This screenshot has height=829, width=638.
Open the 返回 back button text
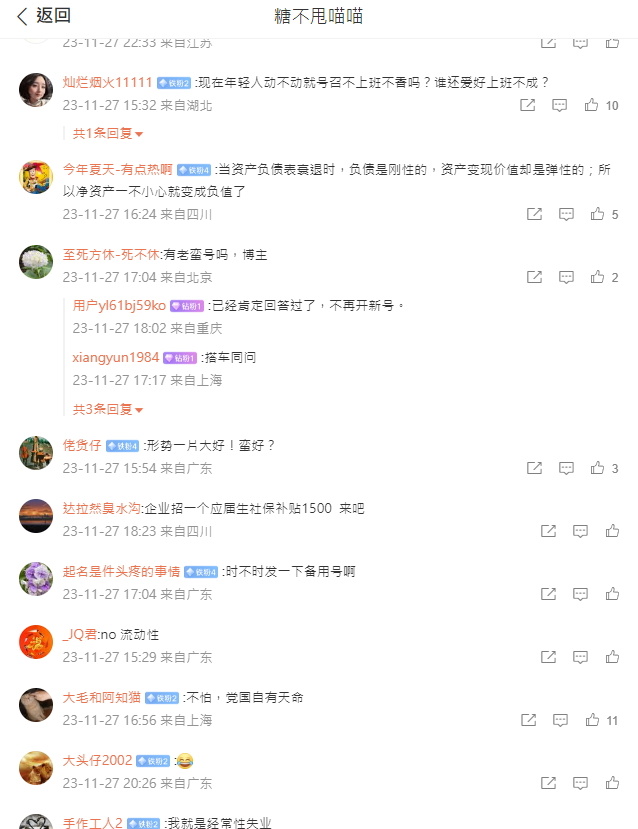pos(53,16)
